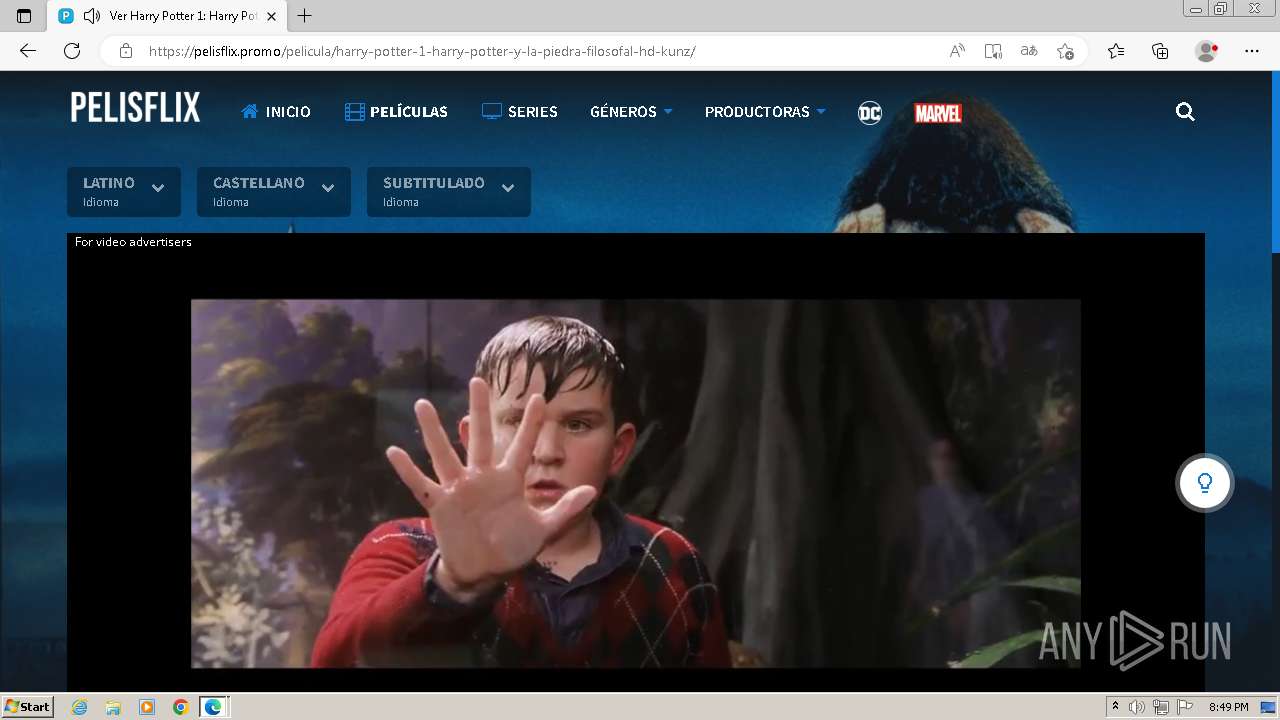Toggle the lights-off lightbulb button

click(x=1205, y=483)
